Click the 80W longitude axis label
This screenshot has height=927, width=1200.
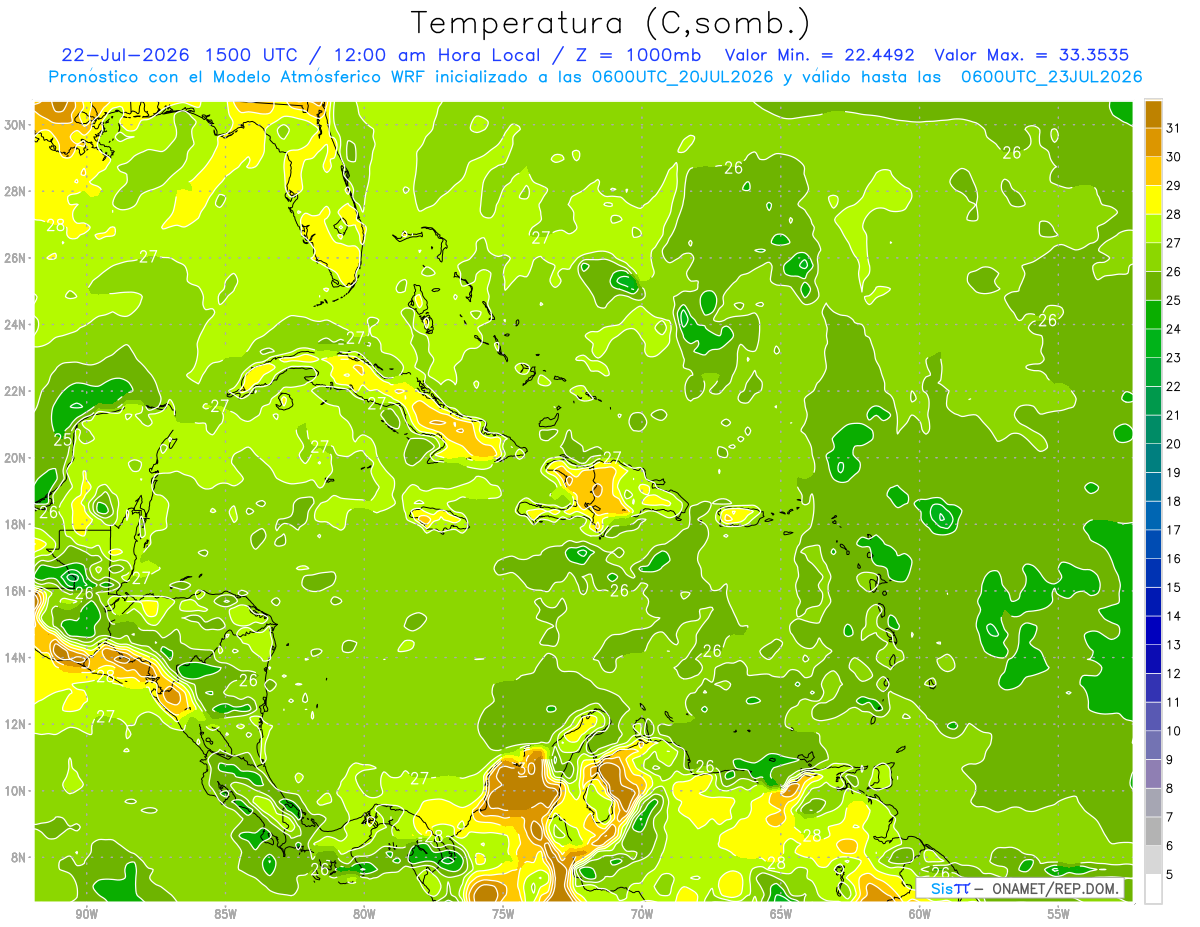(x=364, y=914)
